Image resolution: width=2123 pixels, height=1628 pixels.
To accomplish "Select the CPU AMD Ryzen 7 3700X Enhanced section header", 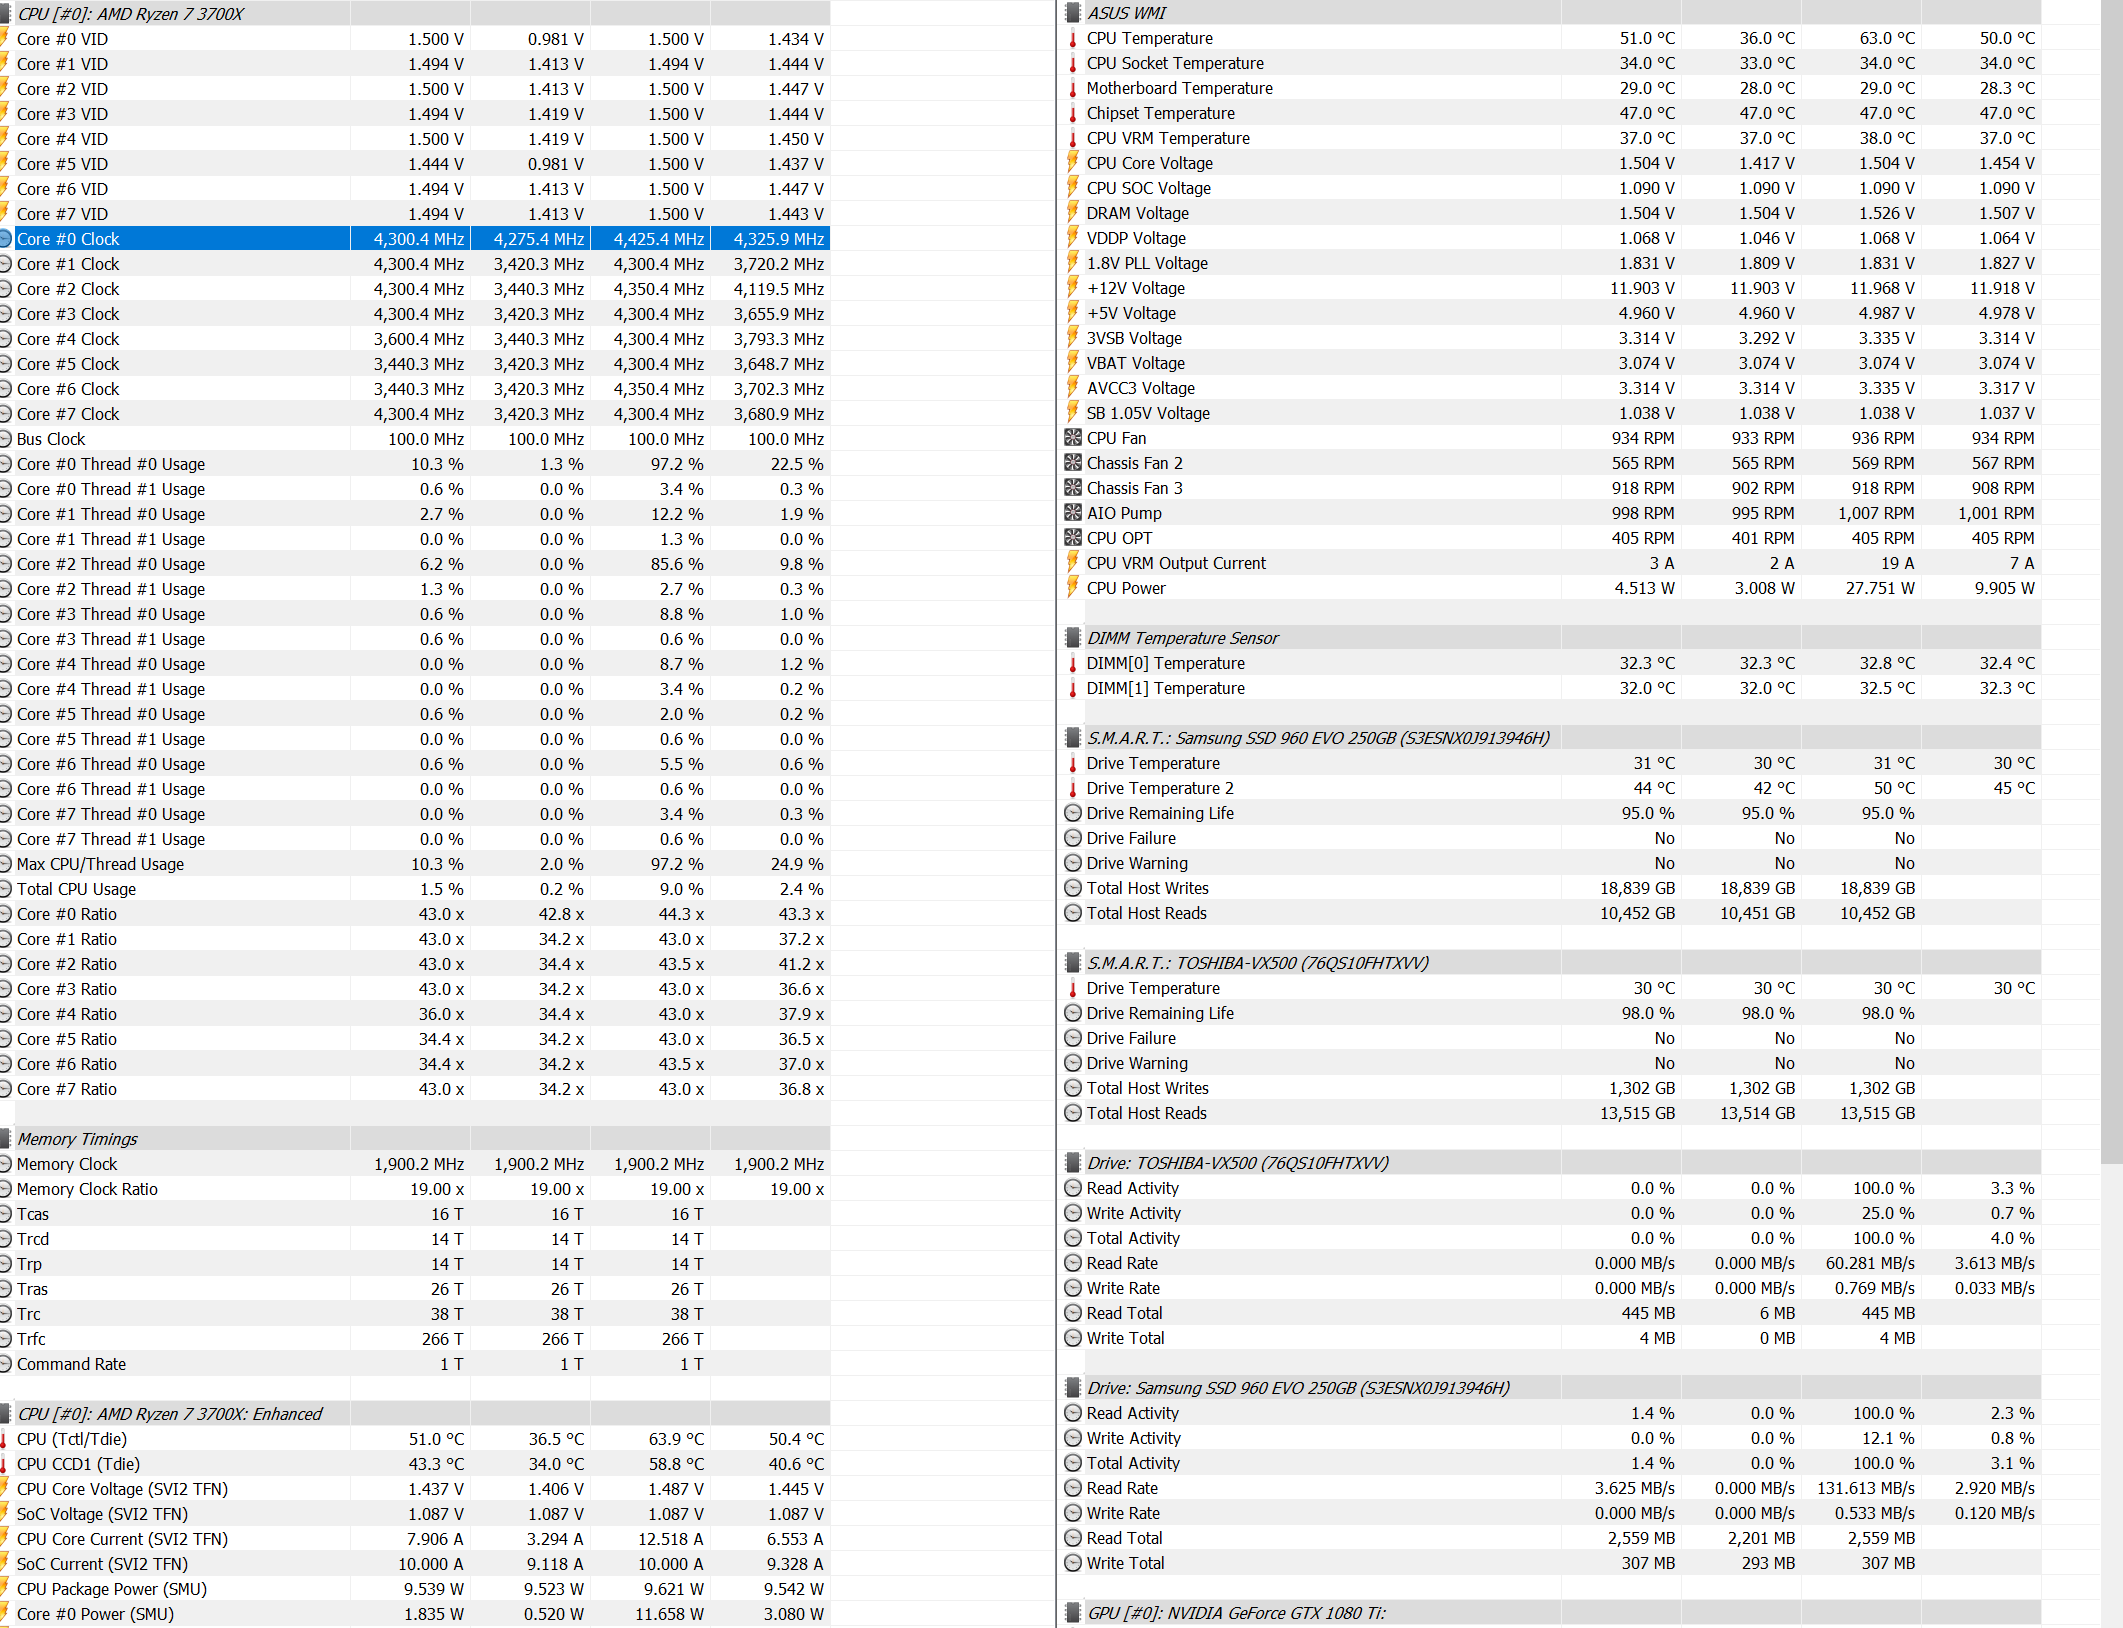I will [170, 1414].
